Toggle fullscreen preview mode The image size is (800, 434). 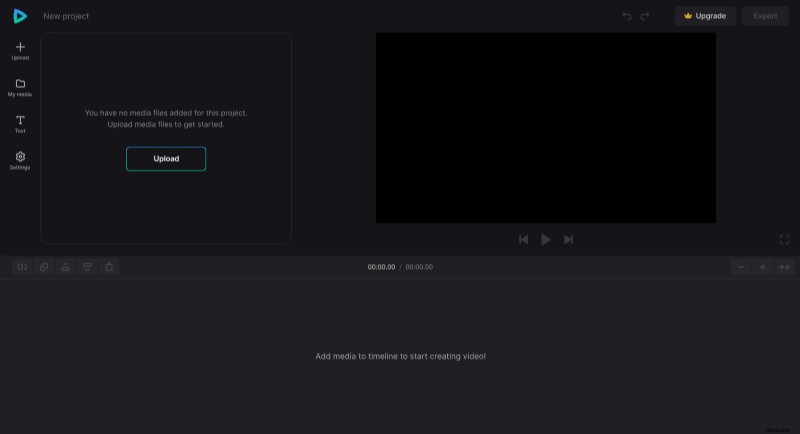[784, 240]
